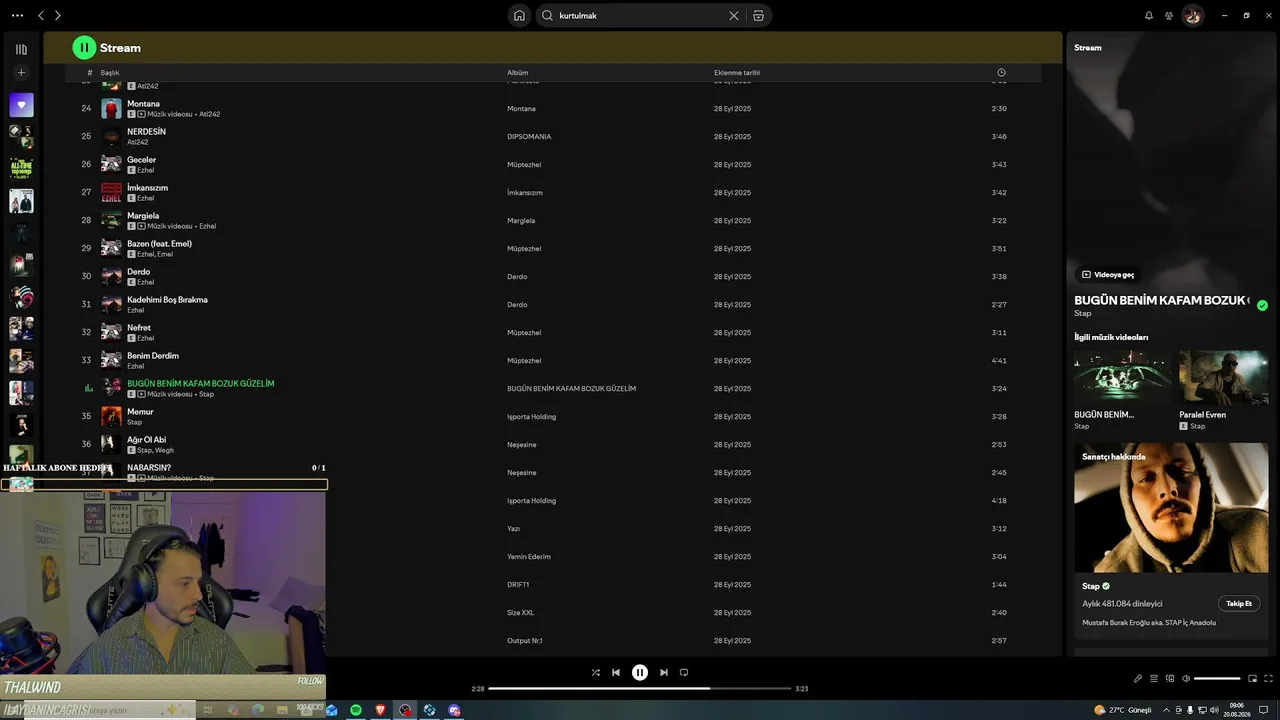Pause the current song in player bar
The image size is (1280, 720).
(640, 673)
